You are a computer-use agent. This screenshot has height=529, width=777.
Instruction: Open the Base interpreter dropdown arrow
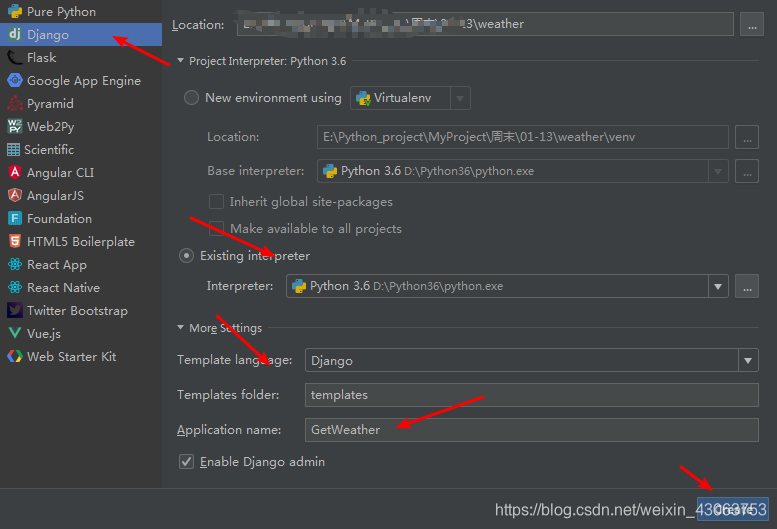pos(718,171)
